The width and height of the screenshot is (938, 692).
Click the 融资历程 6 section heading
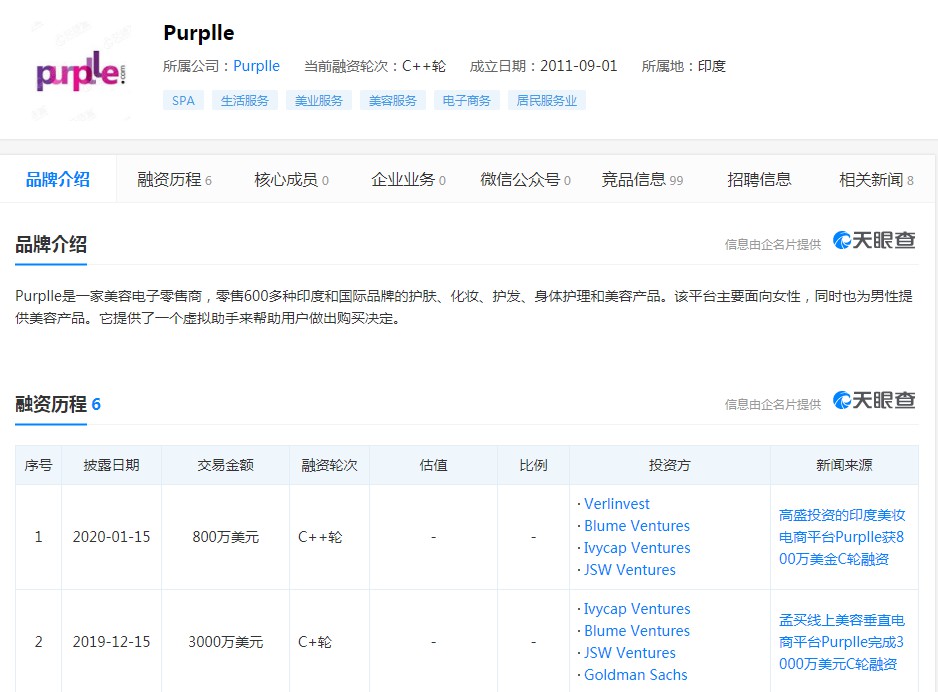(58, 404)
